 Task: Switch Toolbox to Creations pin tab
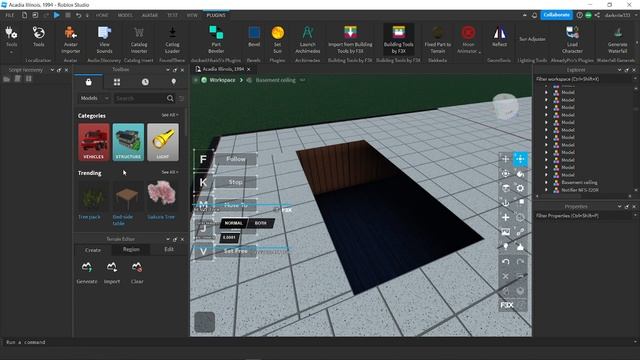pos(173,82)
